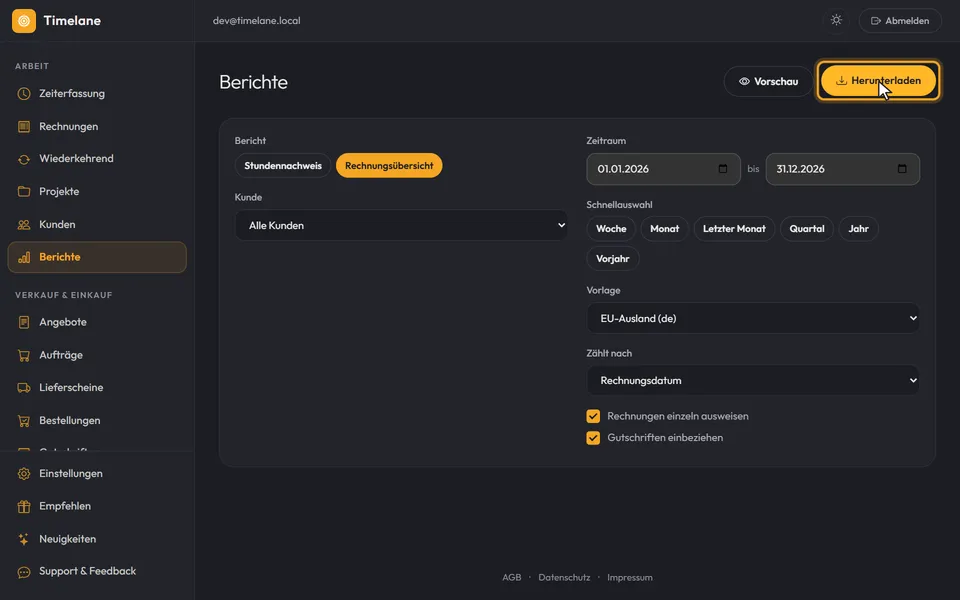960x600 pixels.
Task: Click the Neuigkeiten sparkle icon
Action: tap(24, 539)
